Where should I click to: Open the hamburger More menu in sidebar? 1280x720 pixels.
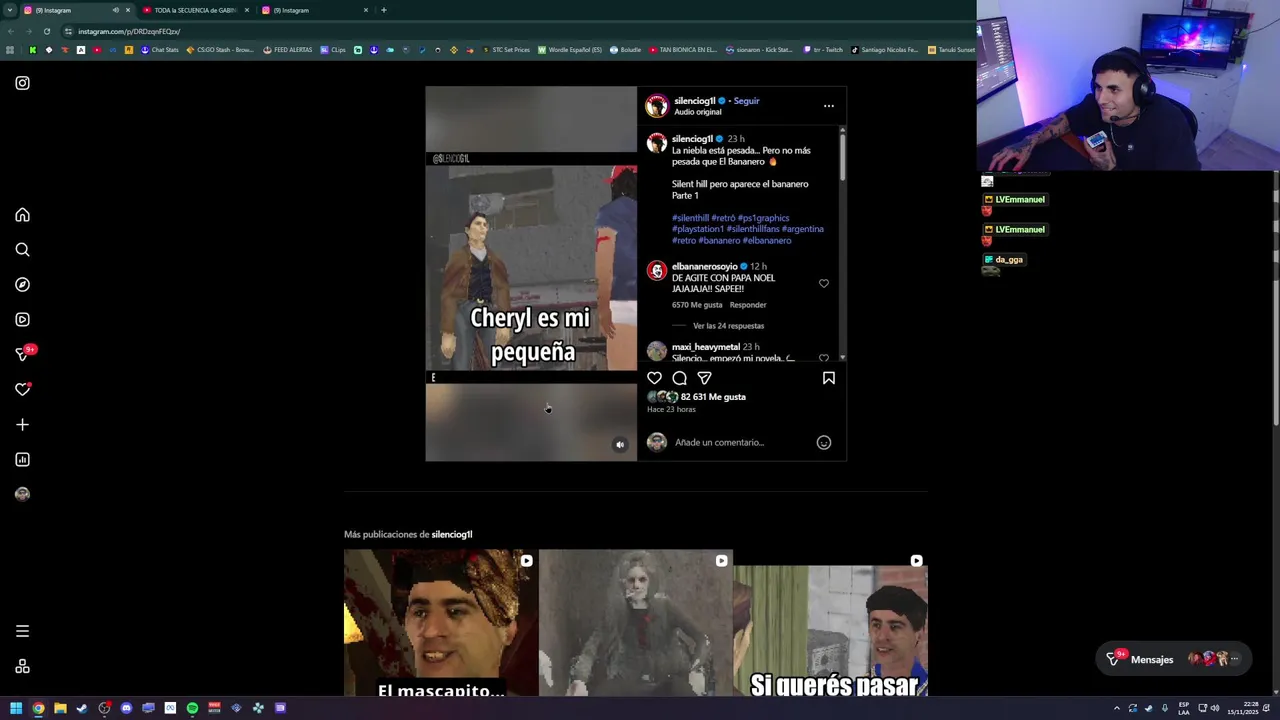point(22,631)
